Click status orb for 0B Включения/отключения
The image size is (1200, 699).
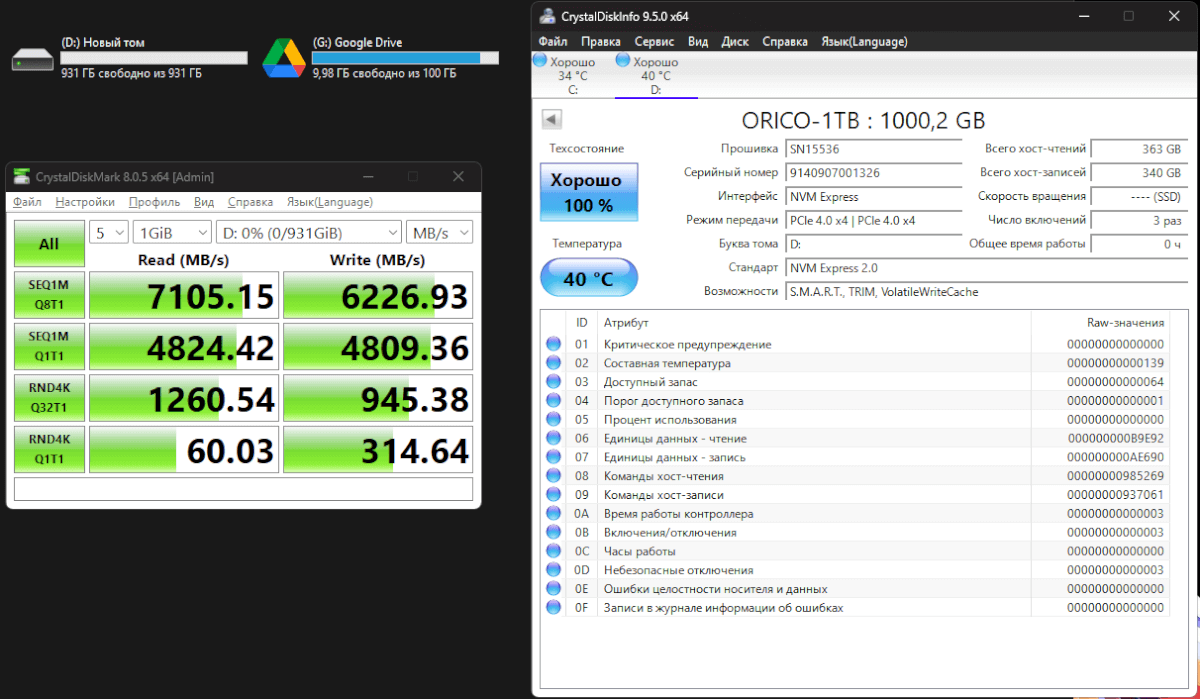[553, 532]
